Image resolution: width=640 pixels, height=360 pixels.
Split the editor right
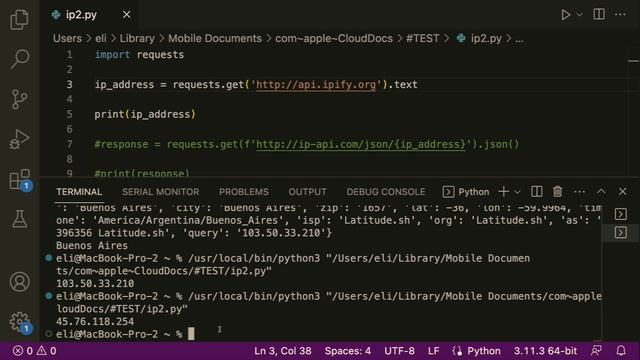point(599,14)
